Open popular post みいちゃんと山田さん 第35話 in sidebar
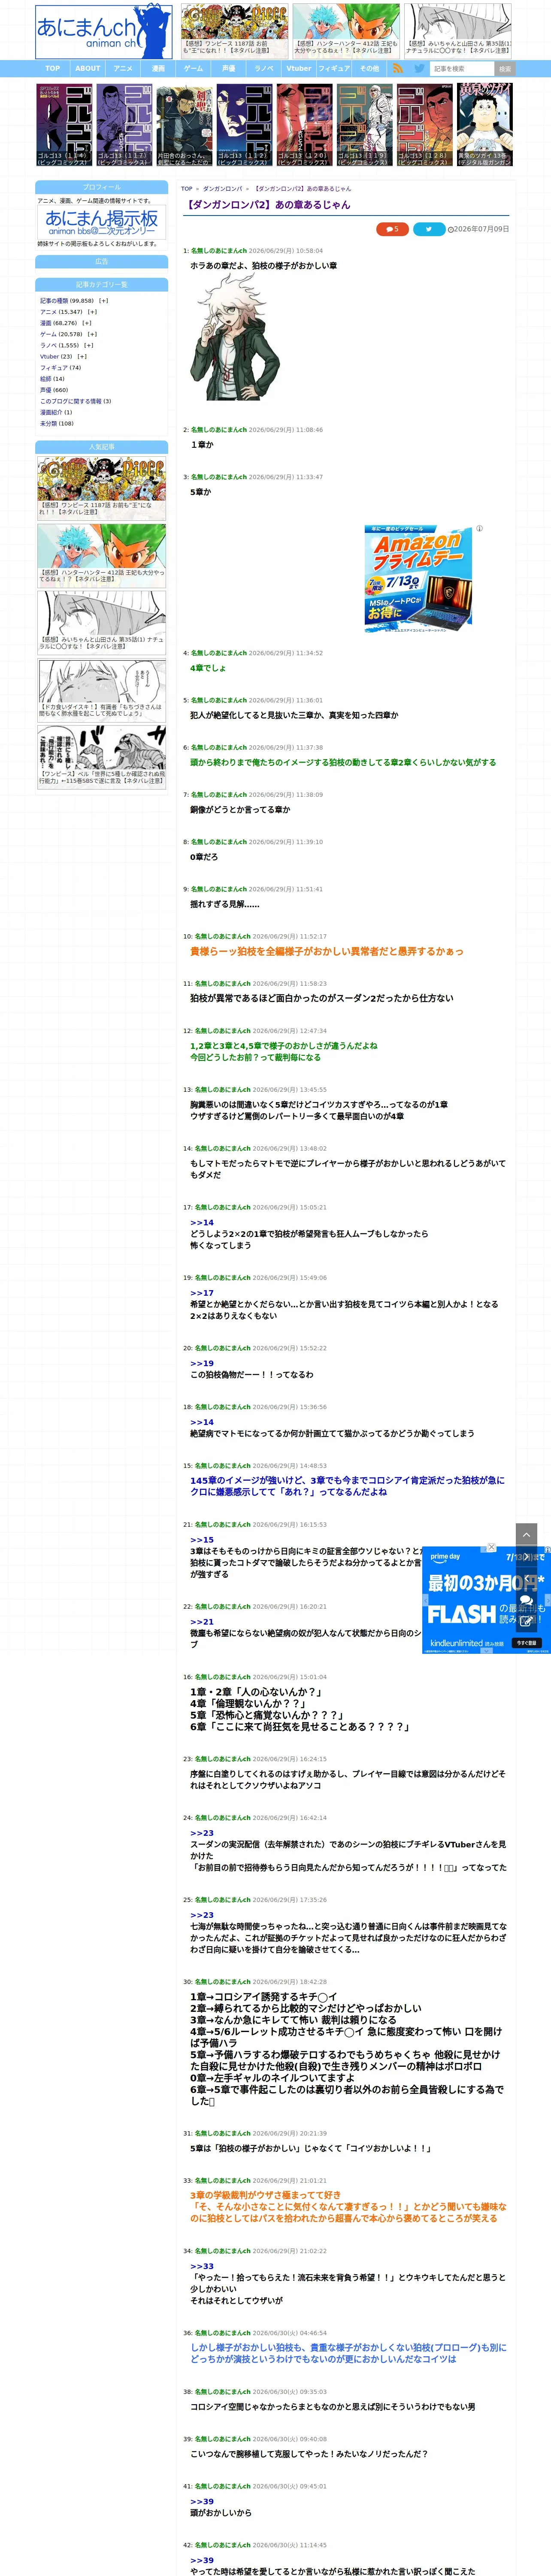Screen dimensions: 551x2576 [102, 622]
